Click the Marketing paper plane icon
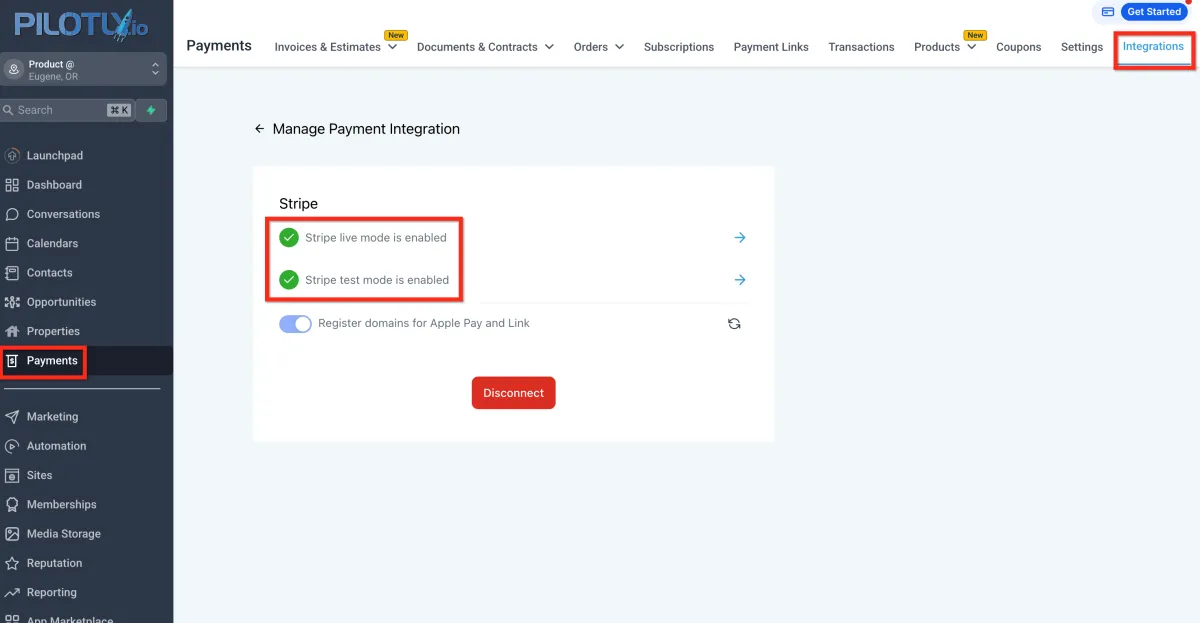This screenshot has height=623, width=1200. [x=12, y=417]
